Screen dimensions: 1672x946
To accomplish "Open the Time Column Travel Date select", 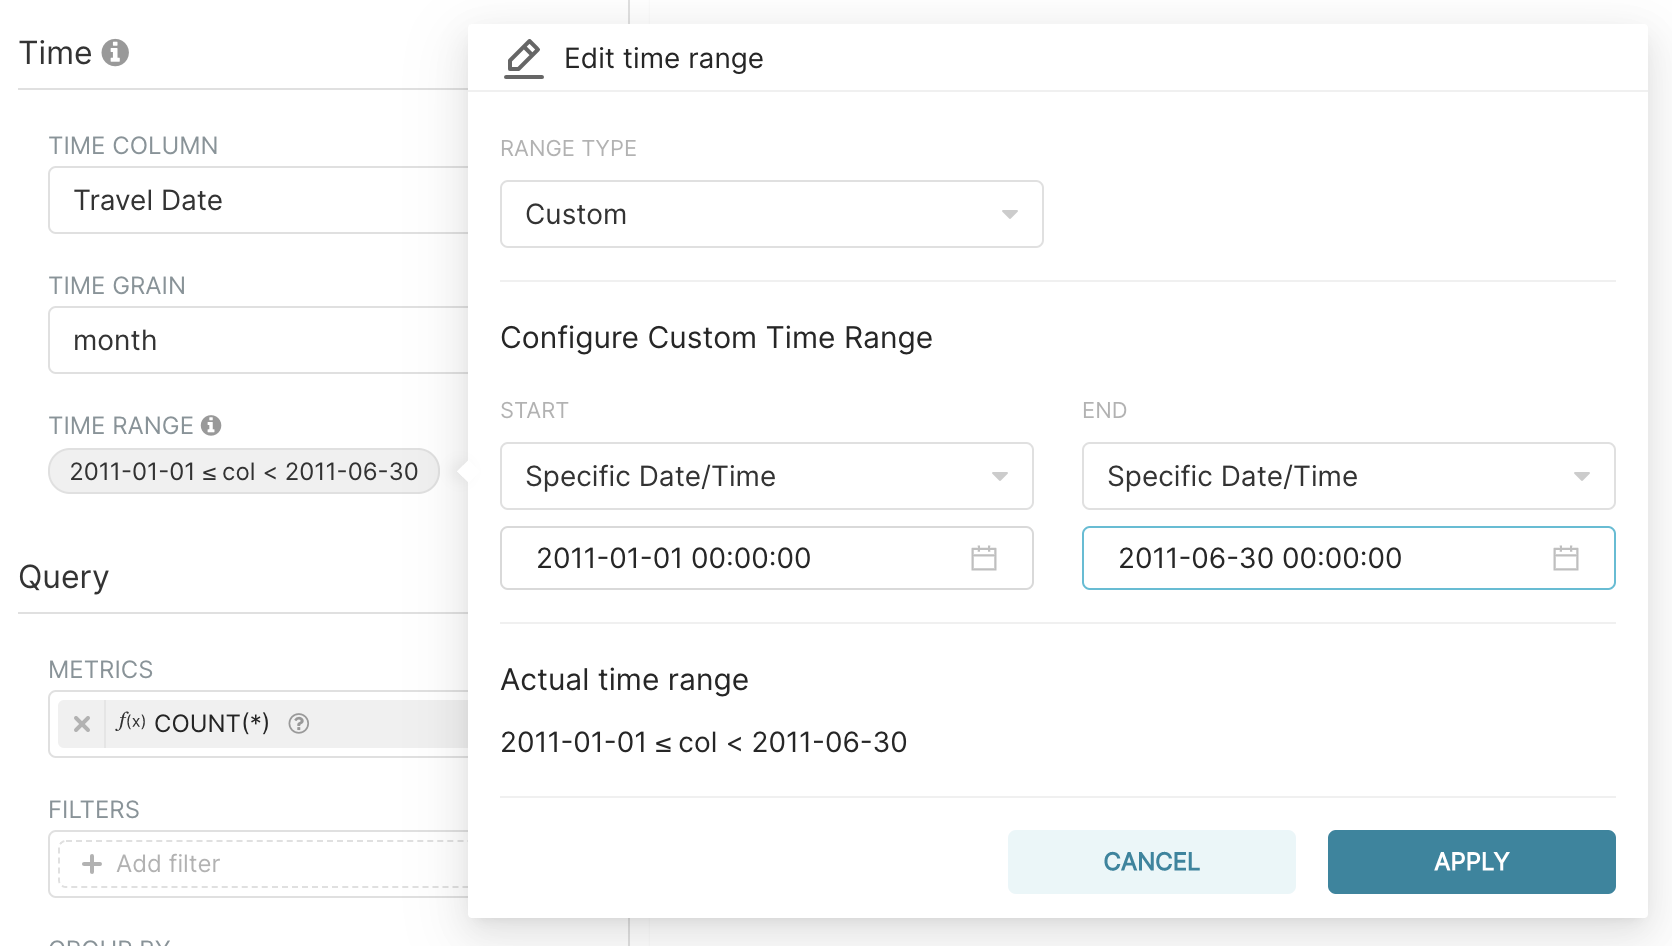I will click(258, 200).
